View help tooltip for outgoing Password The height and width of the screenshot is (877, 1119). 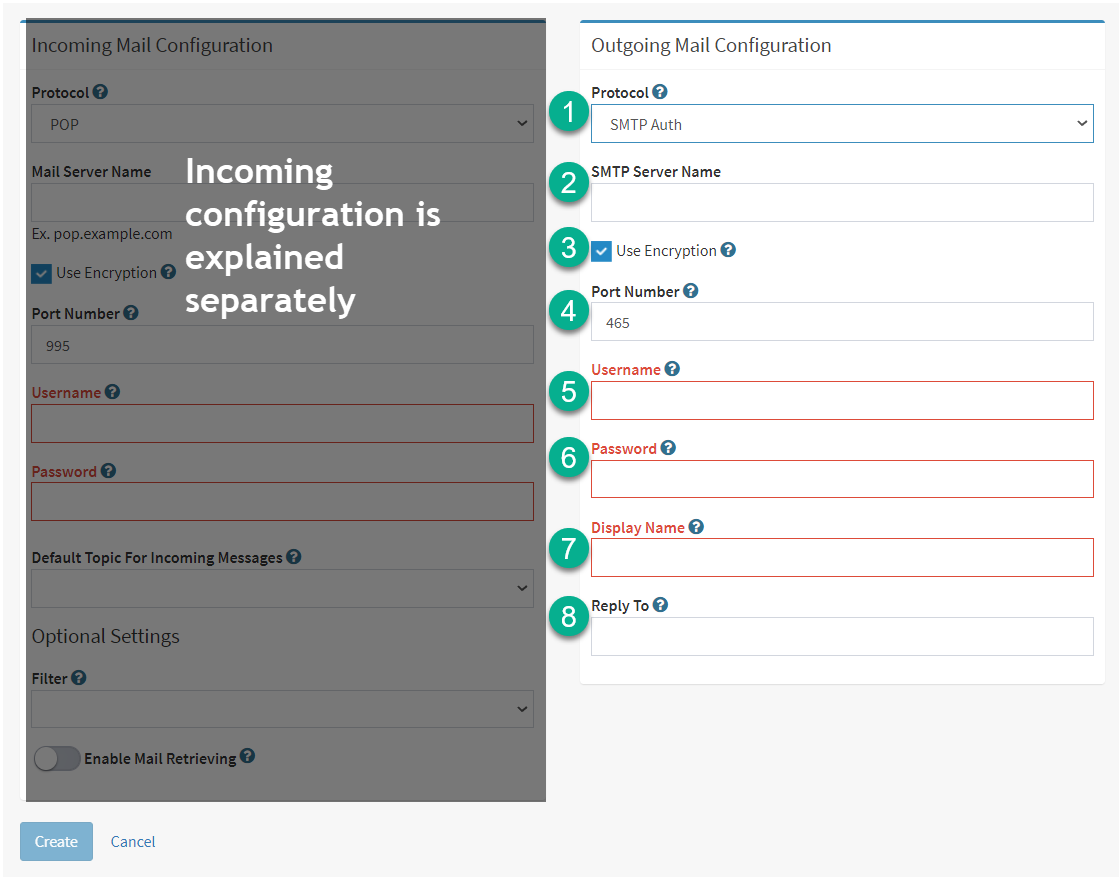pos(668,448)
